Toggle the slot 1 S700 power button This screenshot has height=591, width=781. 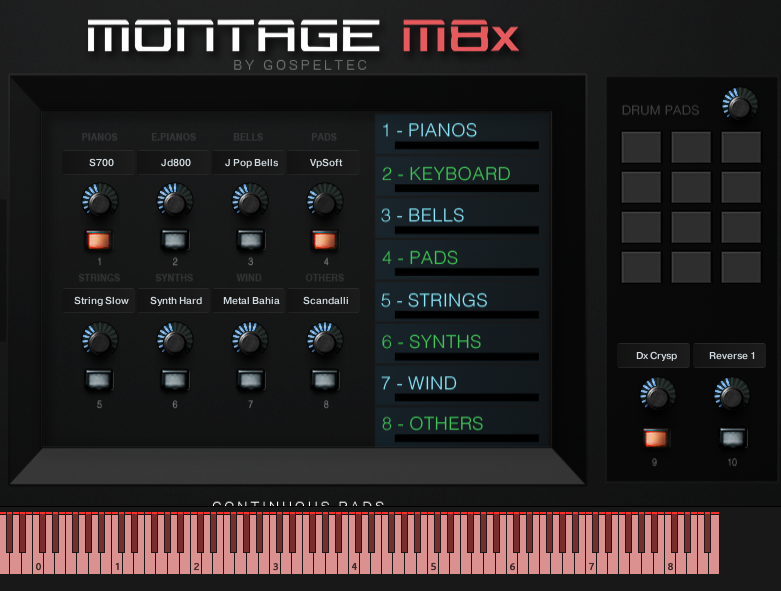click(x=99, y=240)
